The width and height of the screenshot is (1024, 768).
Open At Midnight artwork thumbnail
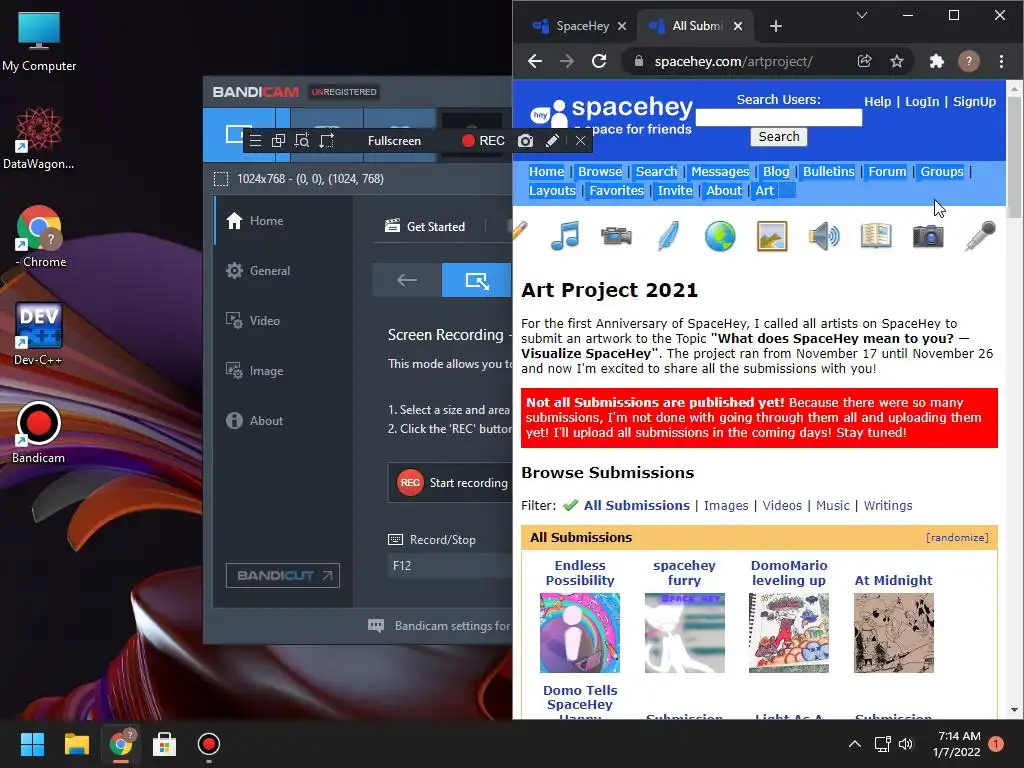click(893, 633)
